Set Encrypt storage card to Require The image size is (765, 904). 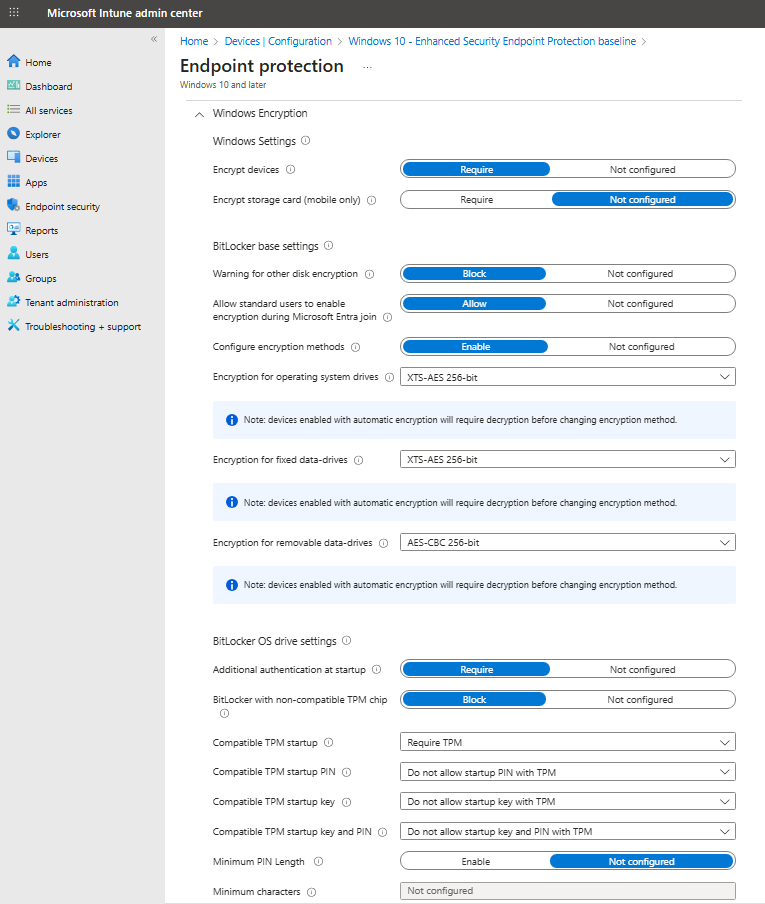(x=476, y=199)
